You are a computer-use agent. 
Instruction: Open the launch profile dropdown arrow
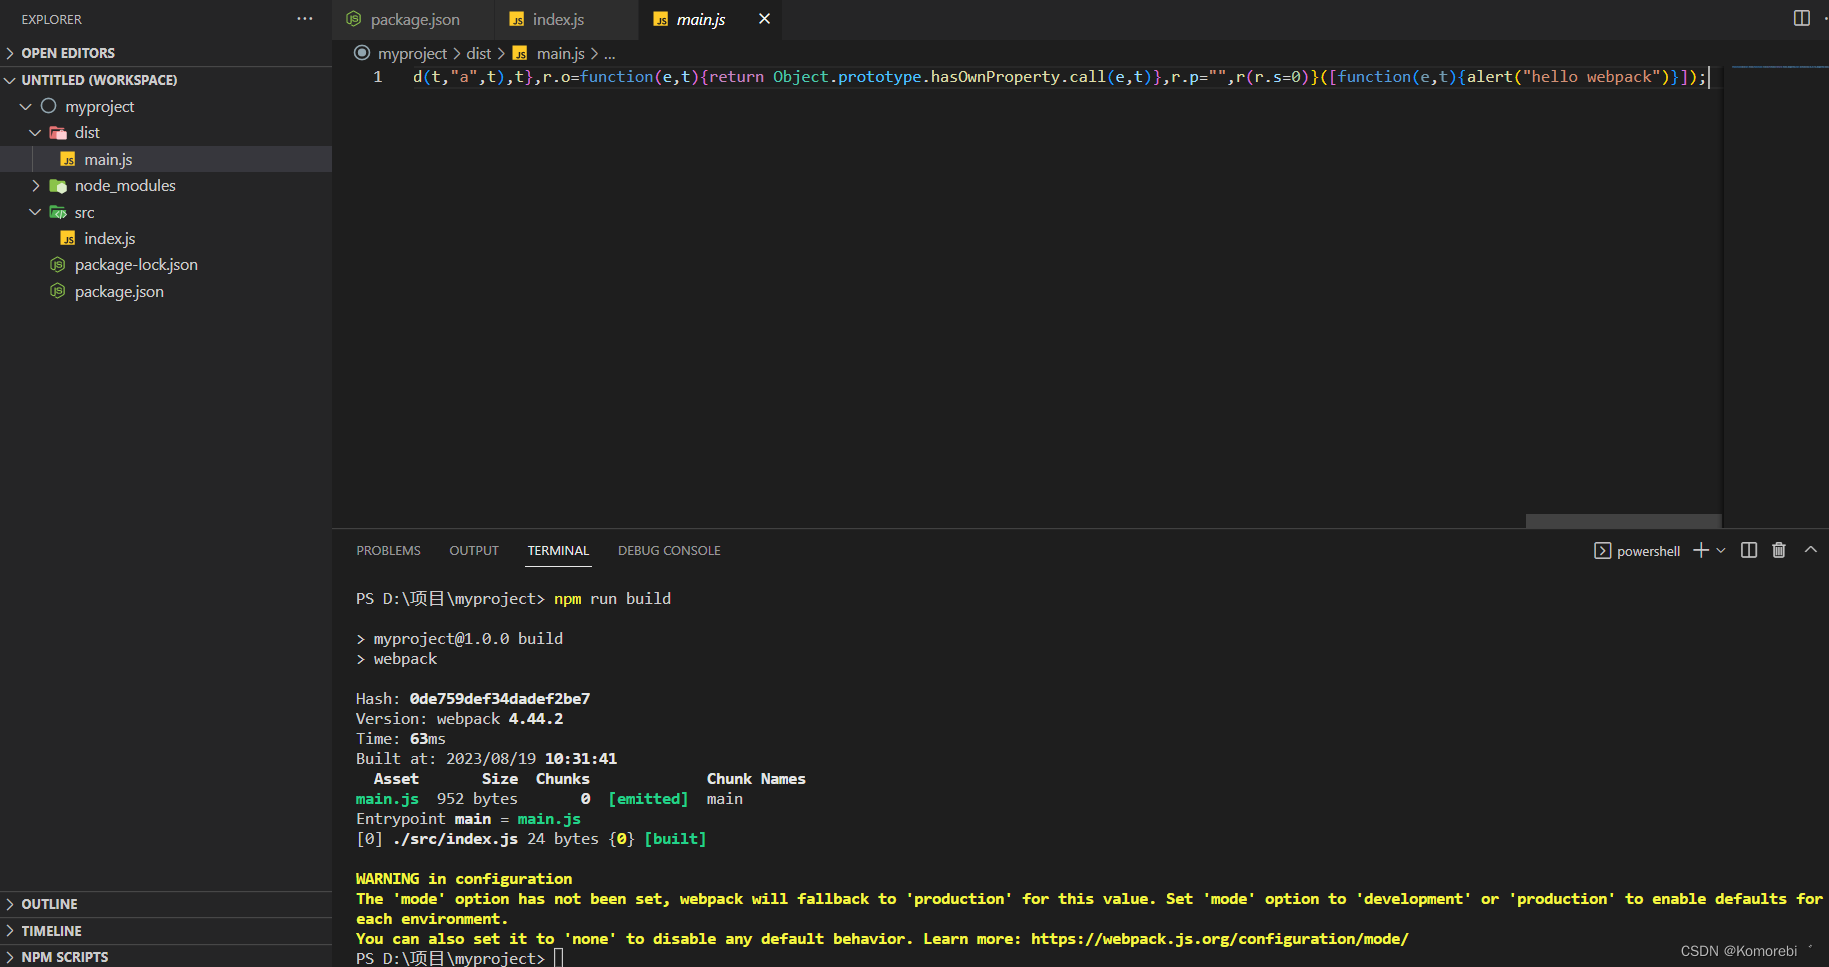click(1721, 551)
